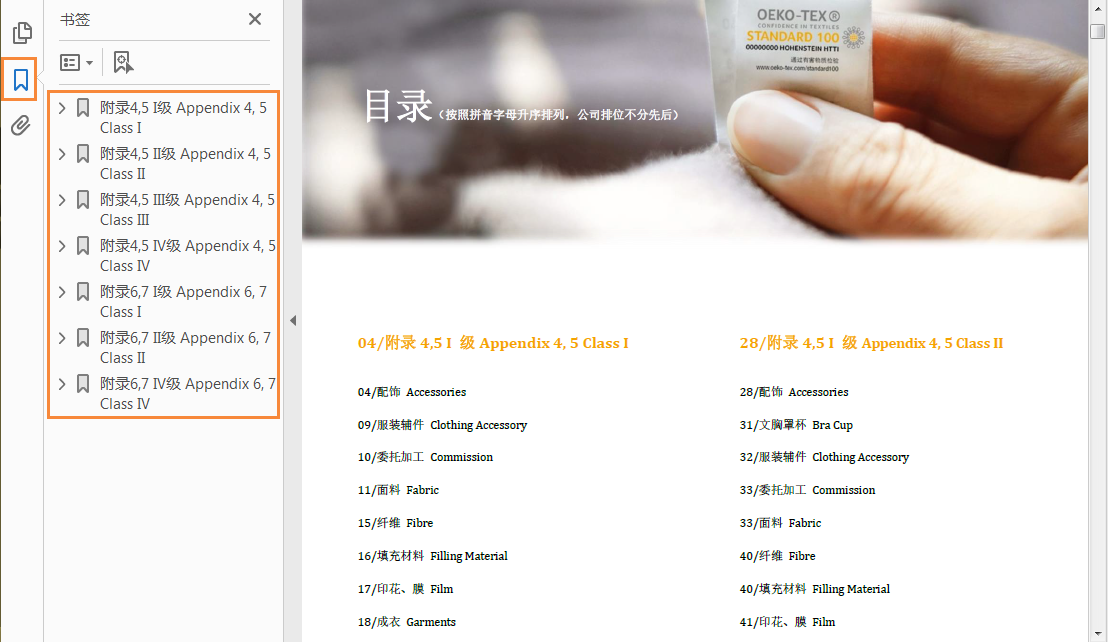Open the 11/面料 Fabric contents entry
1108x642 pixels.
[398, 490]
